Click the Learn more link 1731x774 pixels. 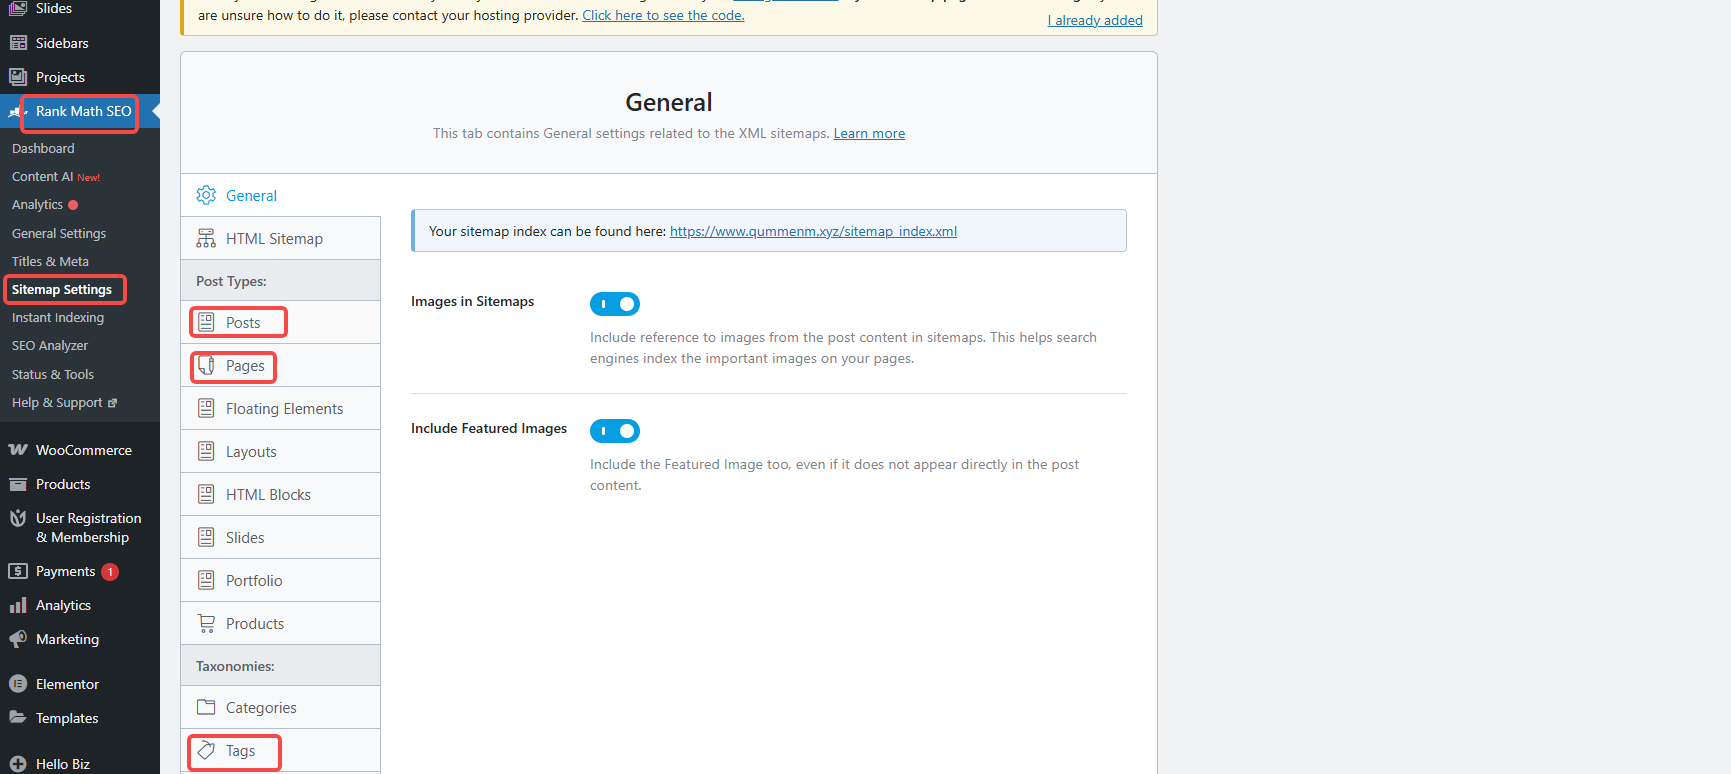pyautogui.click(x=869, y=133)
